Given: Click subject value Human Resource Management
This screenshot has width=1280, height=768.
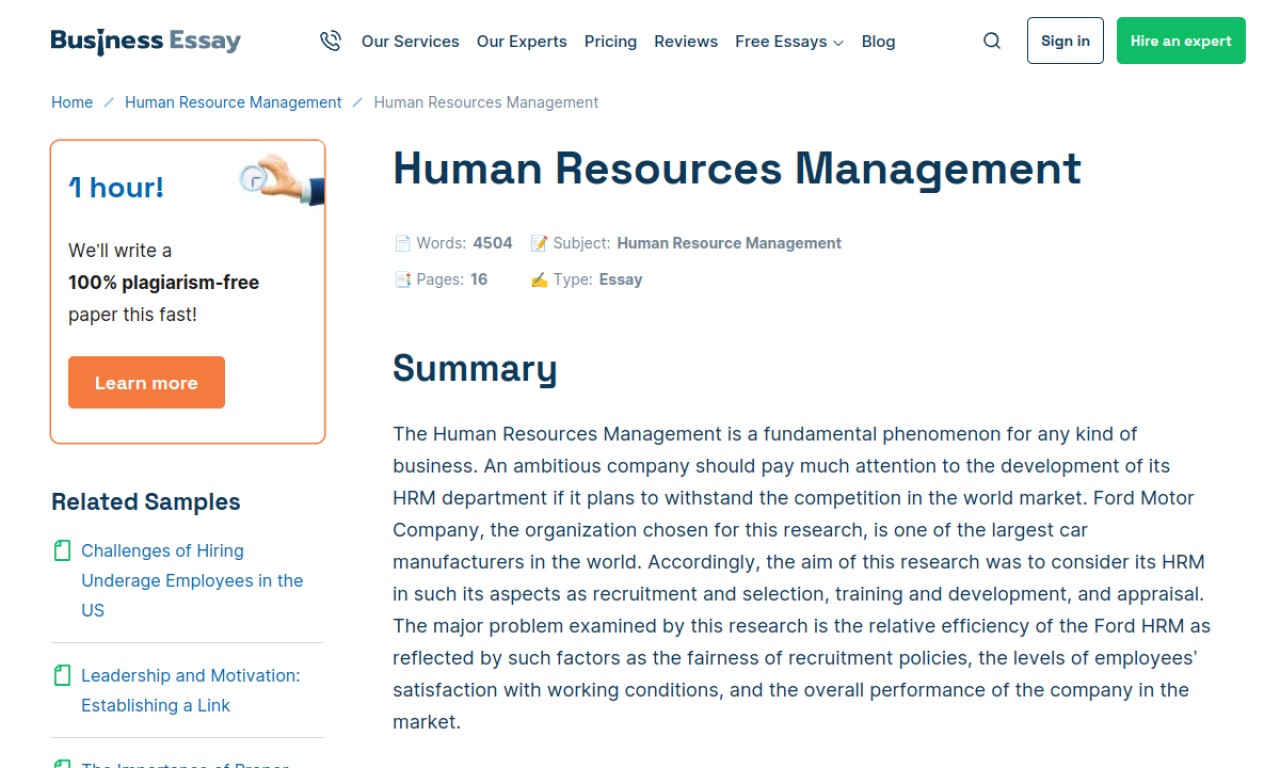Looking at the screenshot, I should tap(729, 243).
